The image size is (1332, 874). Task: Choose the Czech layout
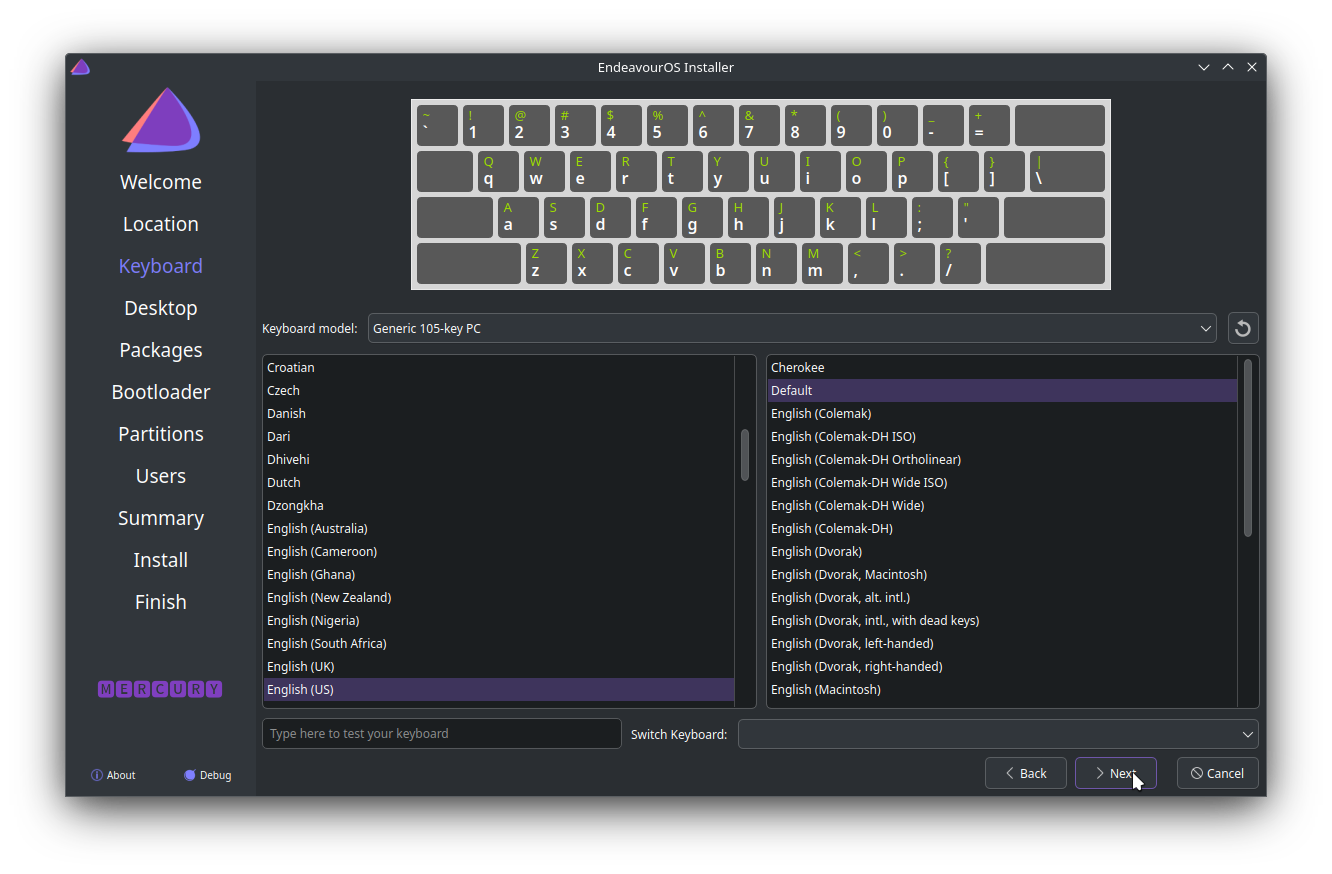point(498,390)
